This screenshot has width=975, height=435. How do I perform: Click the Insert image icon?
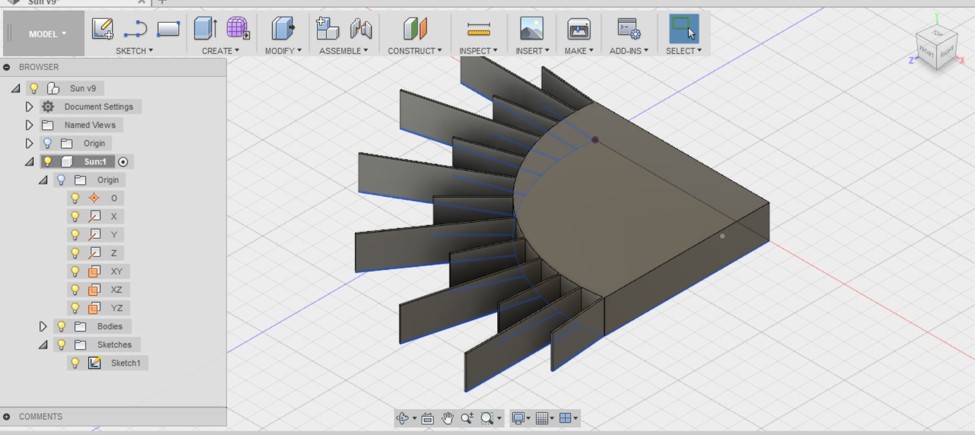(x=531, y=29)
